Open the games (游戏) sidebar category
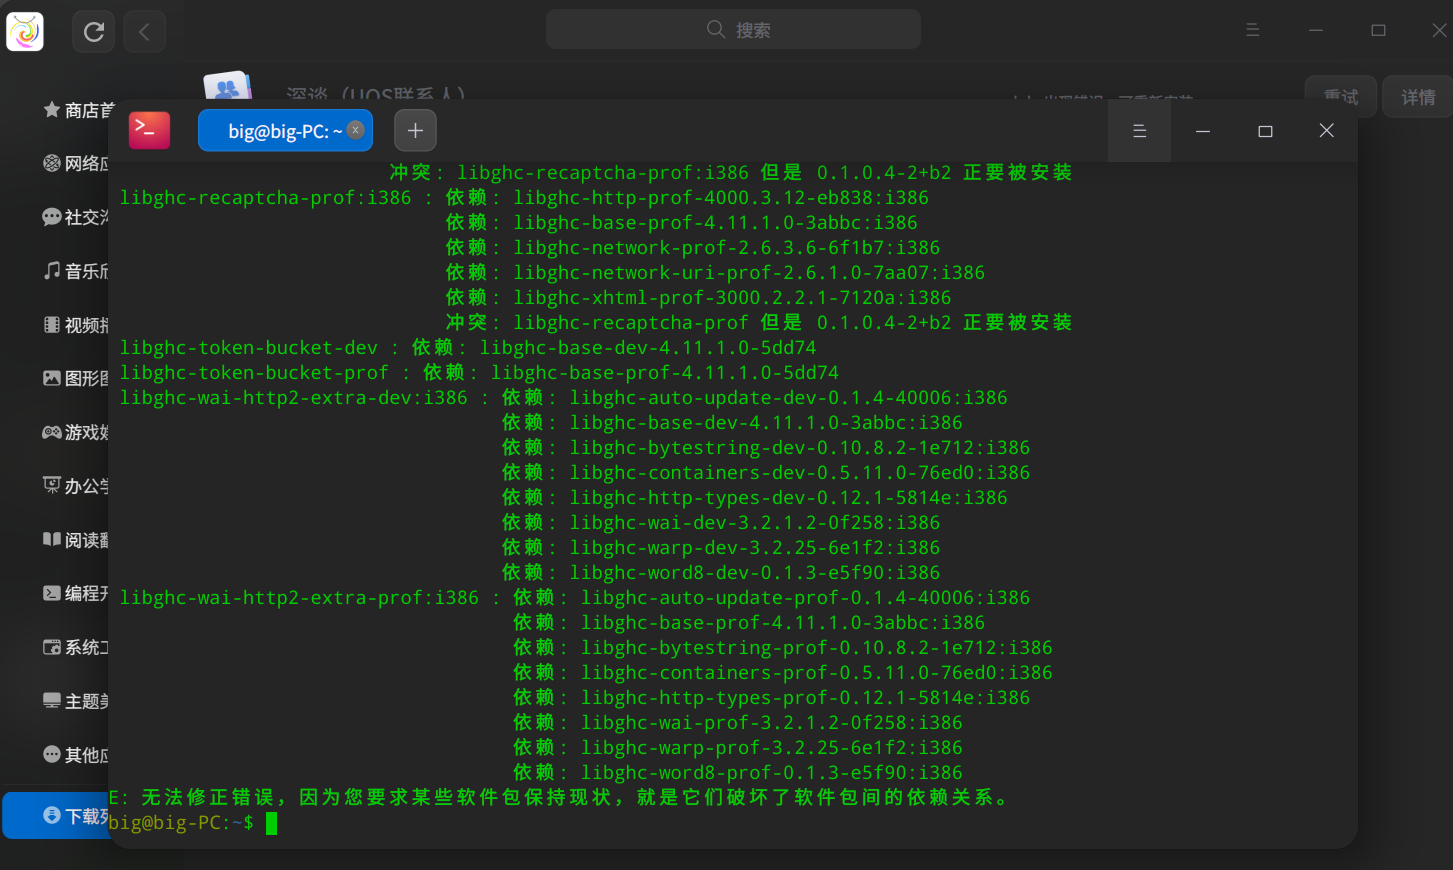 76,432
